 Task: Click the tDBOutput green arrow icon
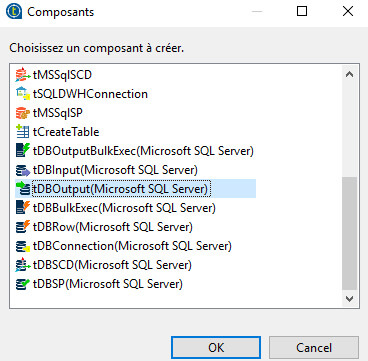tap(23, 189)
